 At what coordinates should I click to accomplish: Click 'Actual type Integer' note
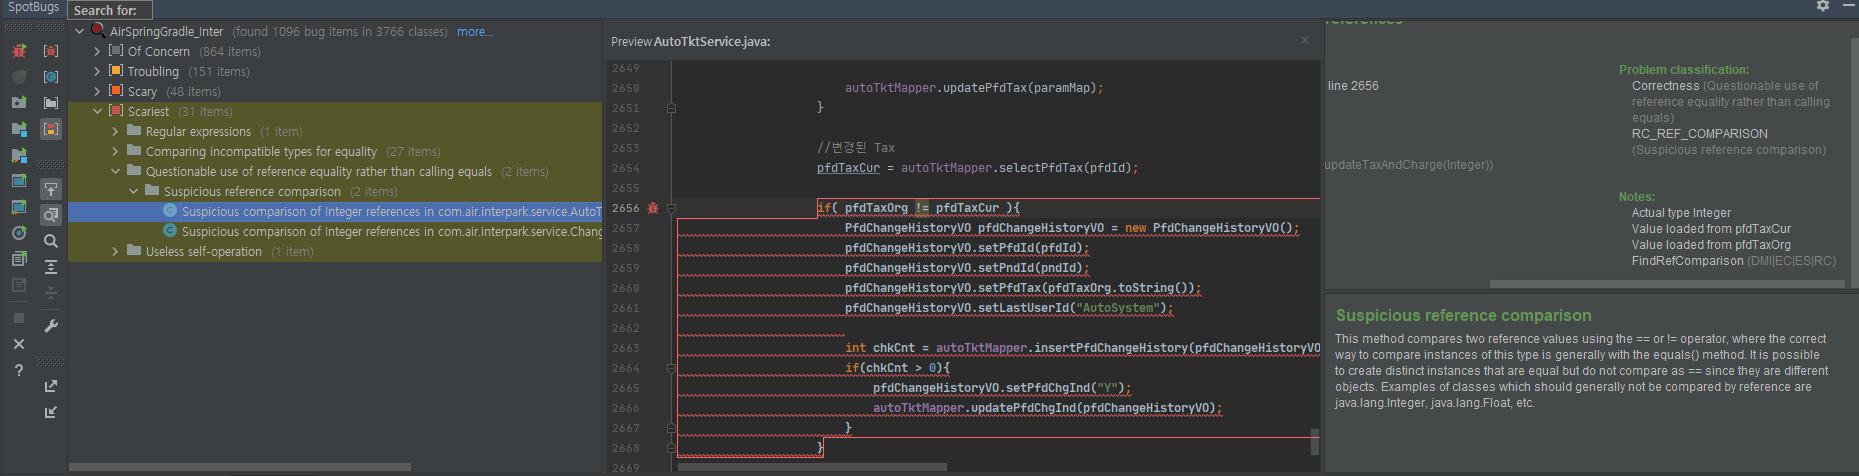point(1681,213)
